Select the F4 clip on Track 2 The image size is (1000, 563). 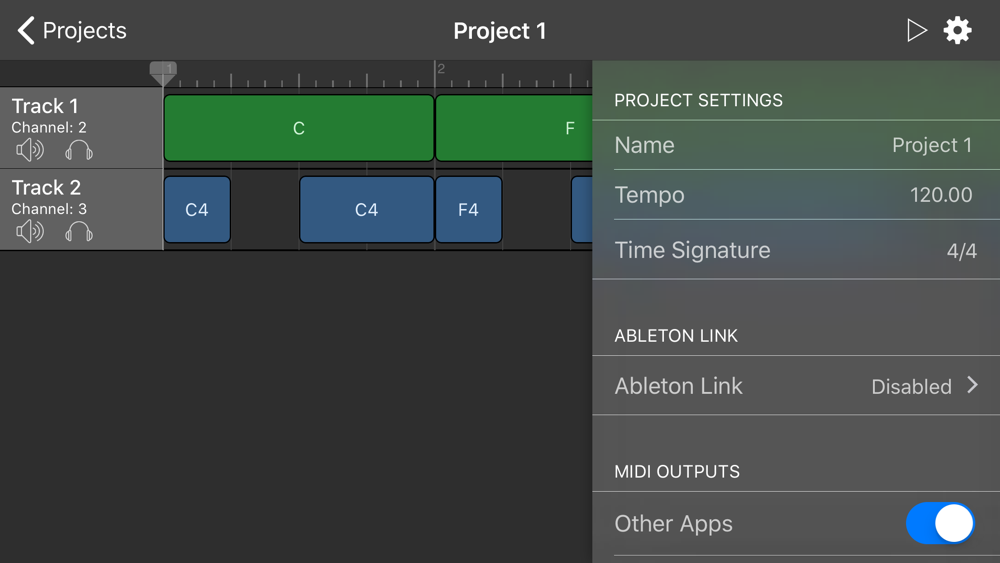[468, 210]
